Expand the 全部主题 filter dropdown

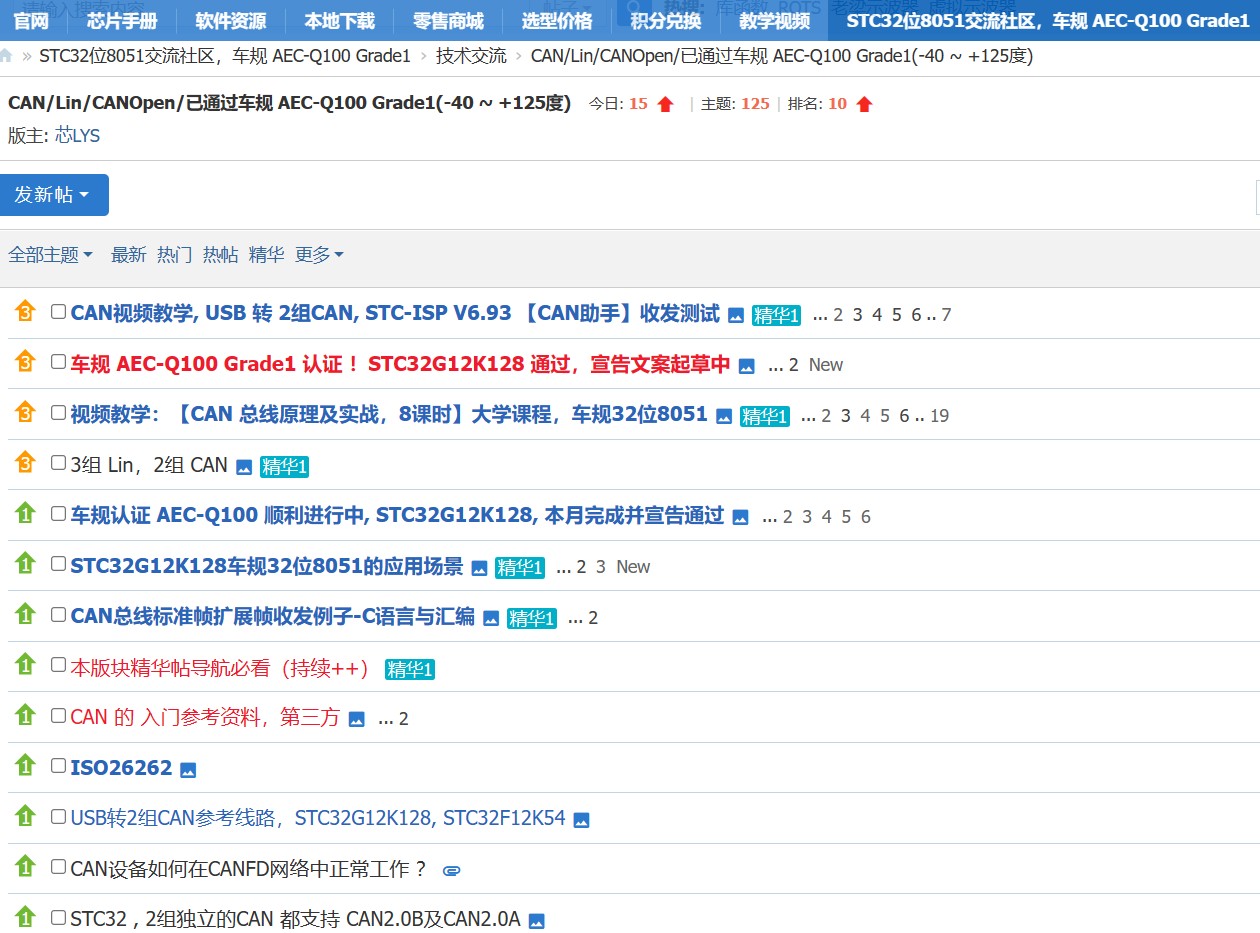(50, 255)
